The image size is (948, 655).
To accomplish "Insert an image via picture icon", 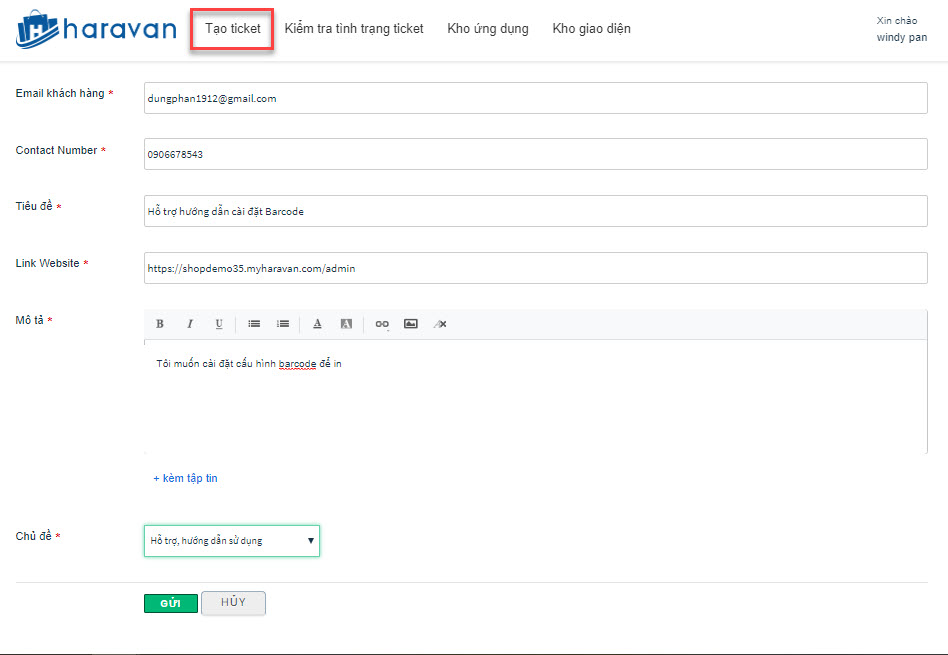I will pyautogui.click(x=411, y=324).
